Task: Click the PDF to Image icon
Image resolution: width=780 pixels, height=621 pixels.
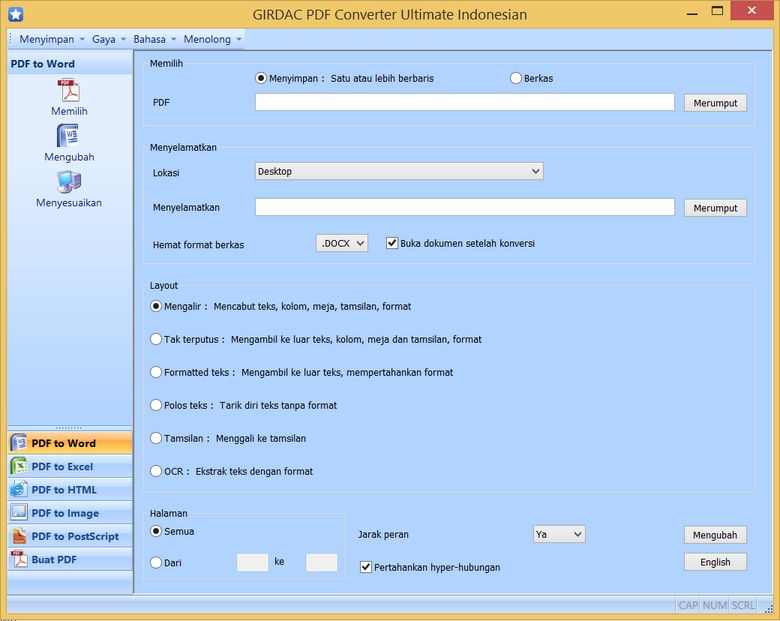Action: [19, 513]
